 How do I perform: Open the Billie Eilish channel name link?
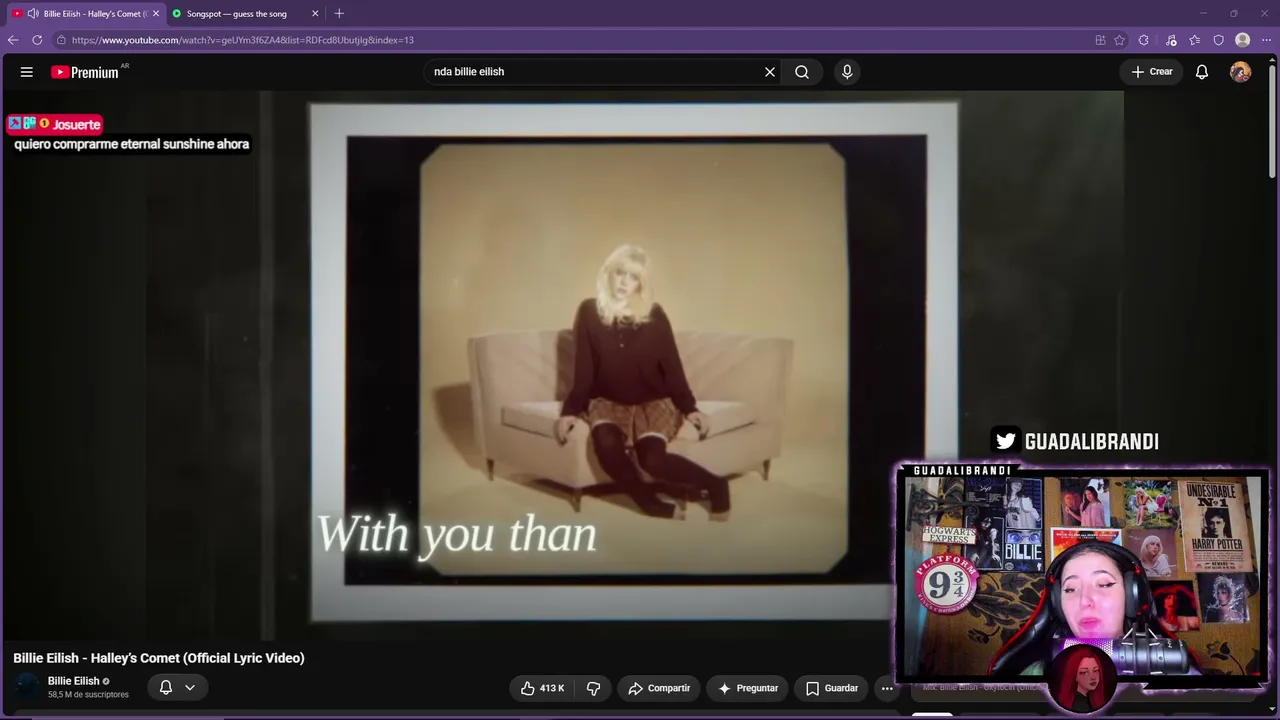[x=74, y=681]
